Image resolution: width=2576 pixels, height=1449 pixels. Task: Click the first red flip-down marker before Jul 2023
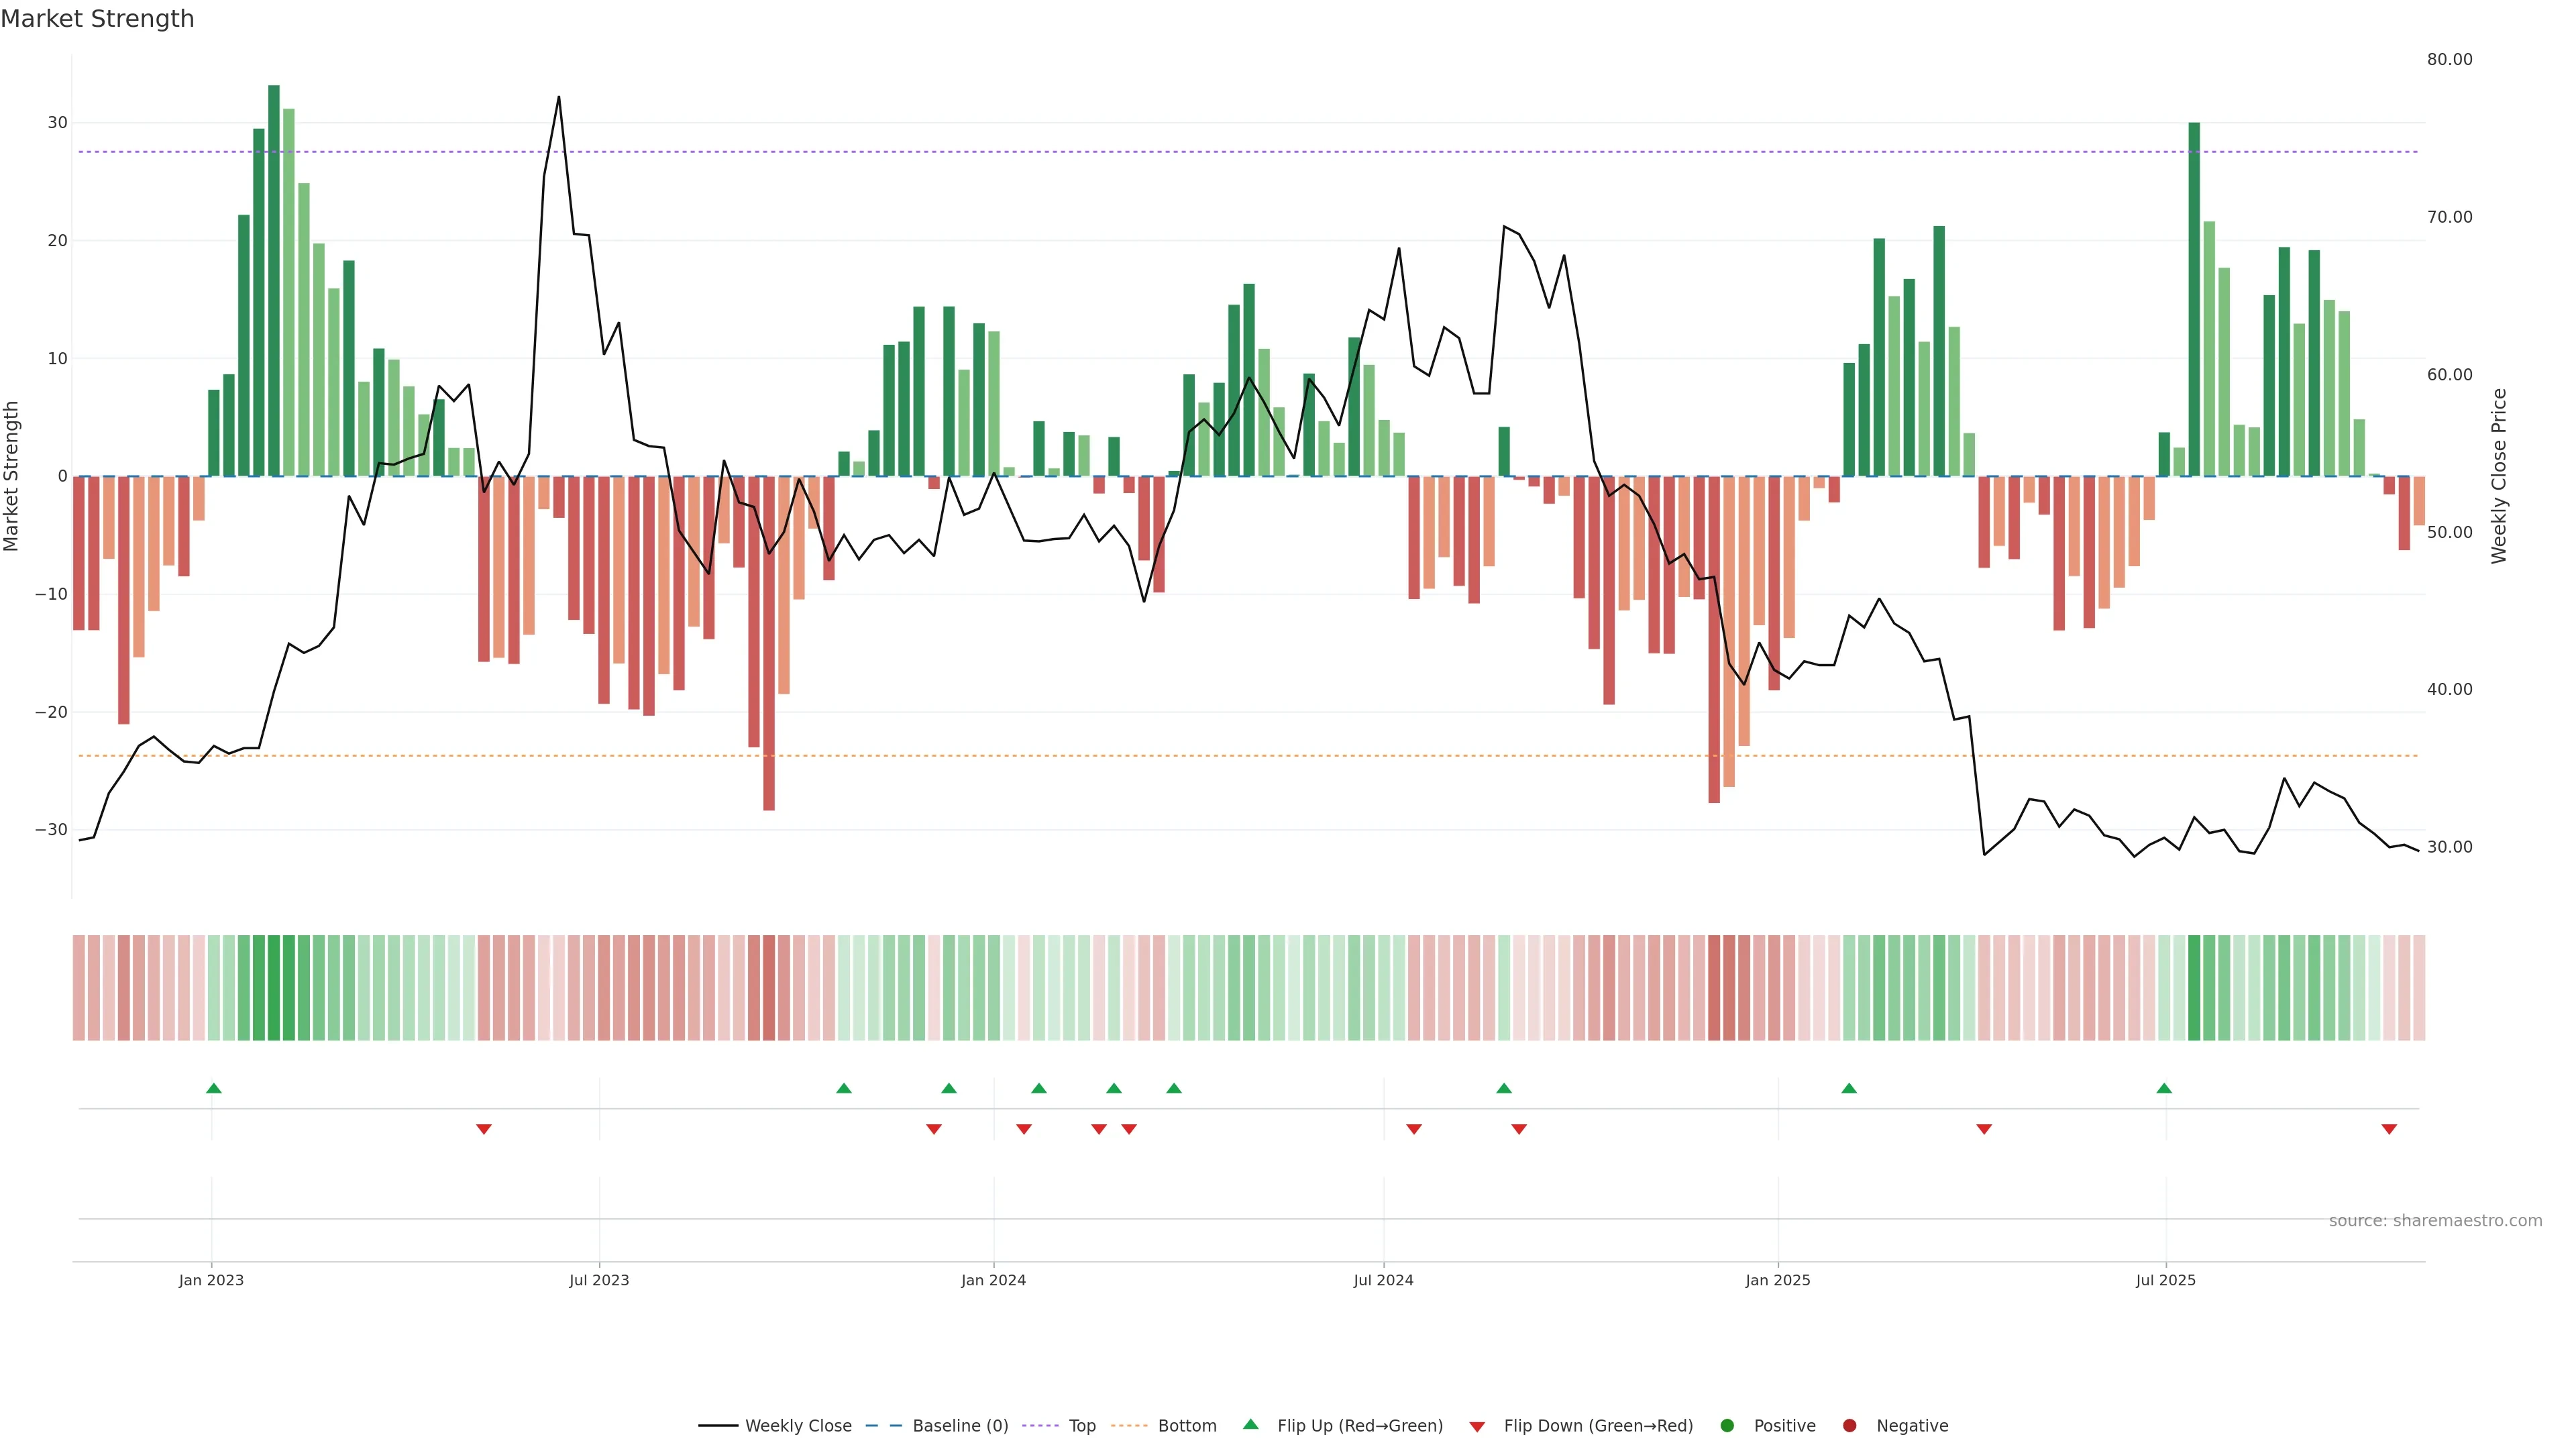[484, 1129]
